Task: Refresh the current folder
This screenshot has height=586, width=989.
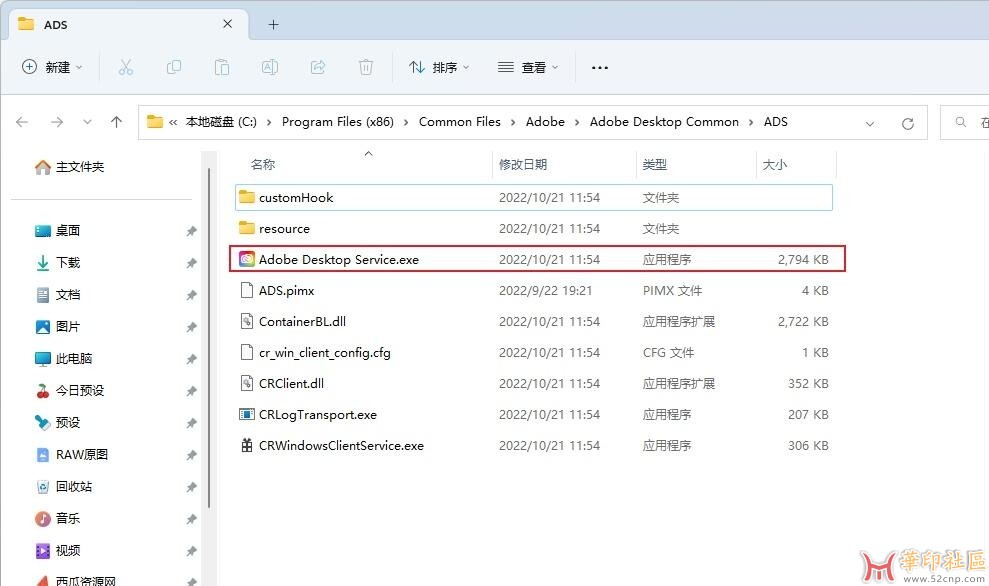Action: [x=908, y=124]
